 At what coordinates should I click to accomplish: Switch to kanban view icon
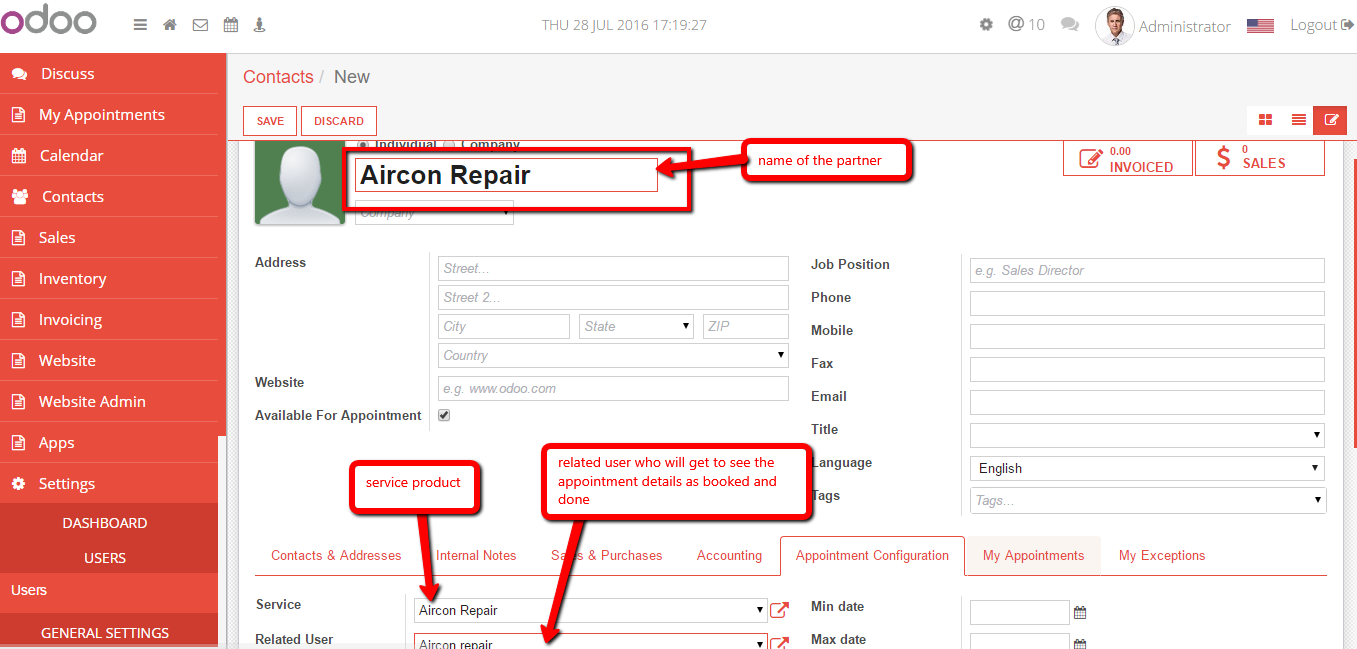(1265, 120)
